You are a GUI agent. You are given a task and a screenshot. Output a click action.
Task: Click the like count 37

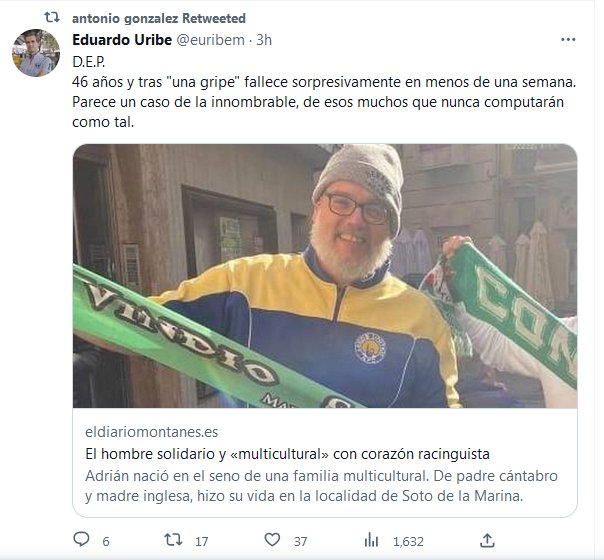[300, 542]
